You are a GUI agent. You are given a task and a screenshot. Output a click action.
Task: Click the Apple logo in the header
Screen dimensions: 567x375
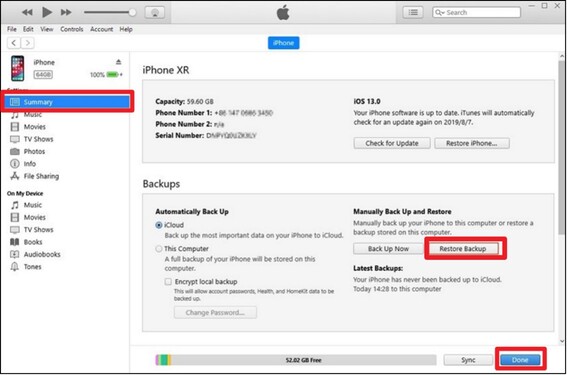(x=283, y=13)
